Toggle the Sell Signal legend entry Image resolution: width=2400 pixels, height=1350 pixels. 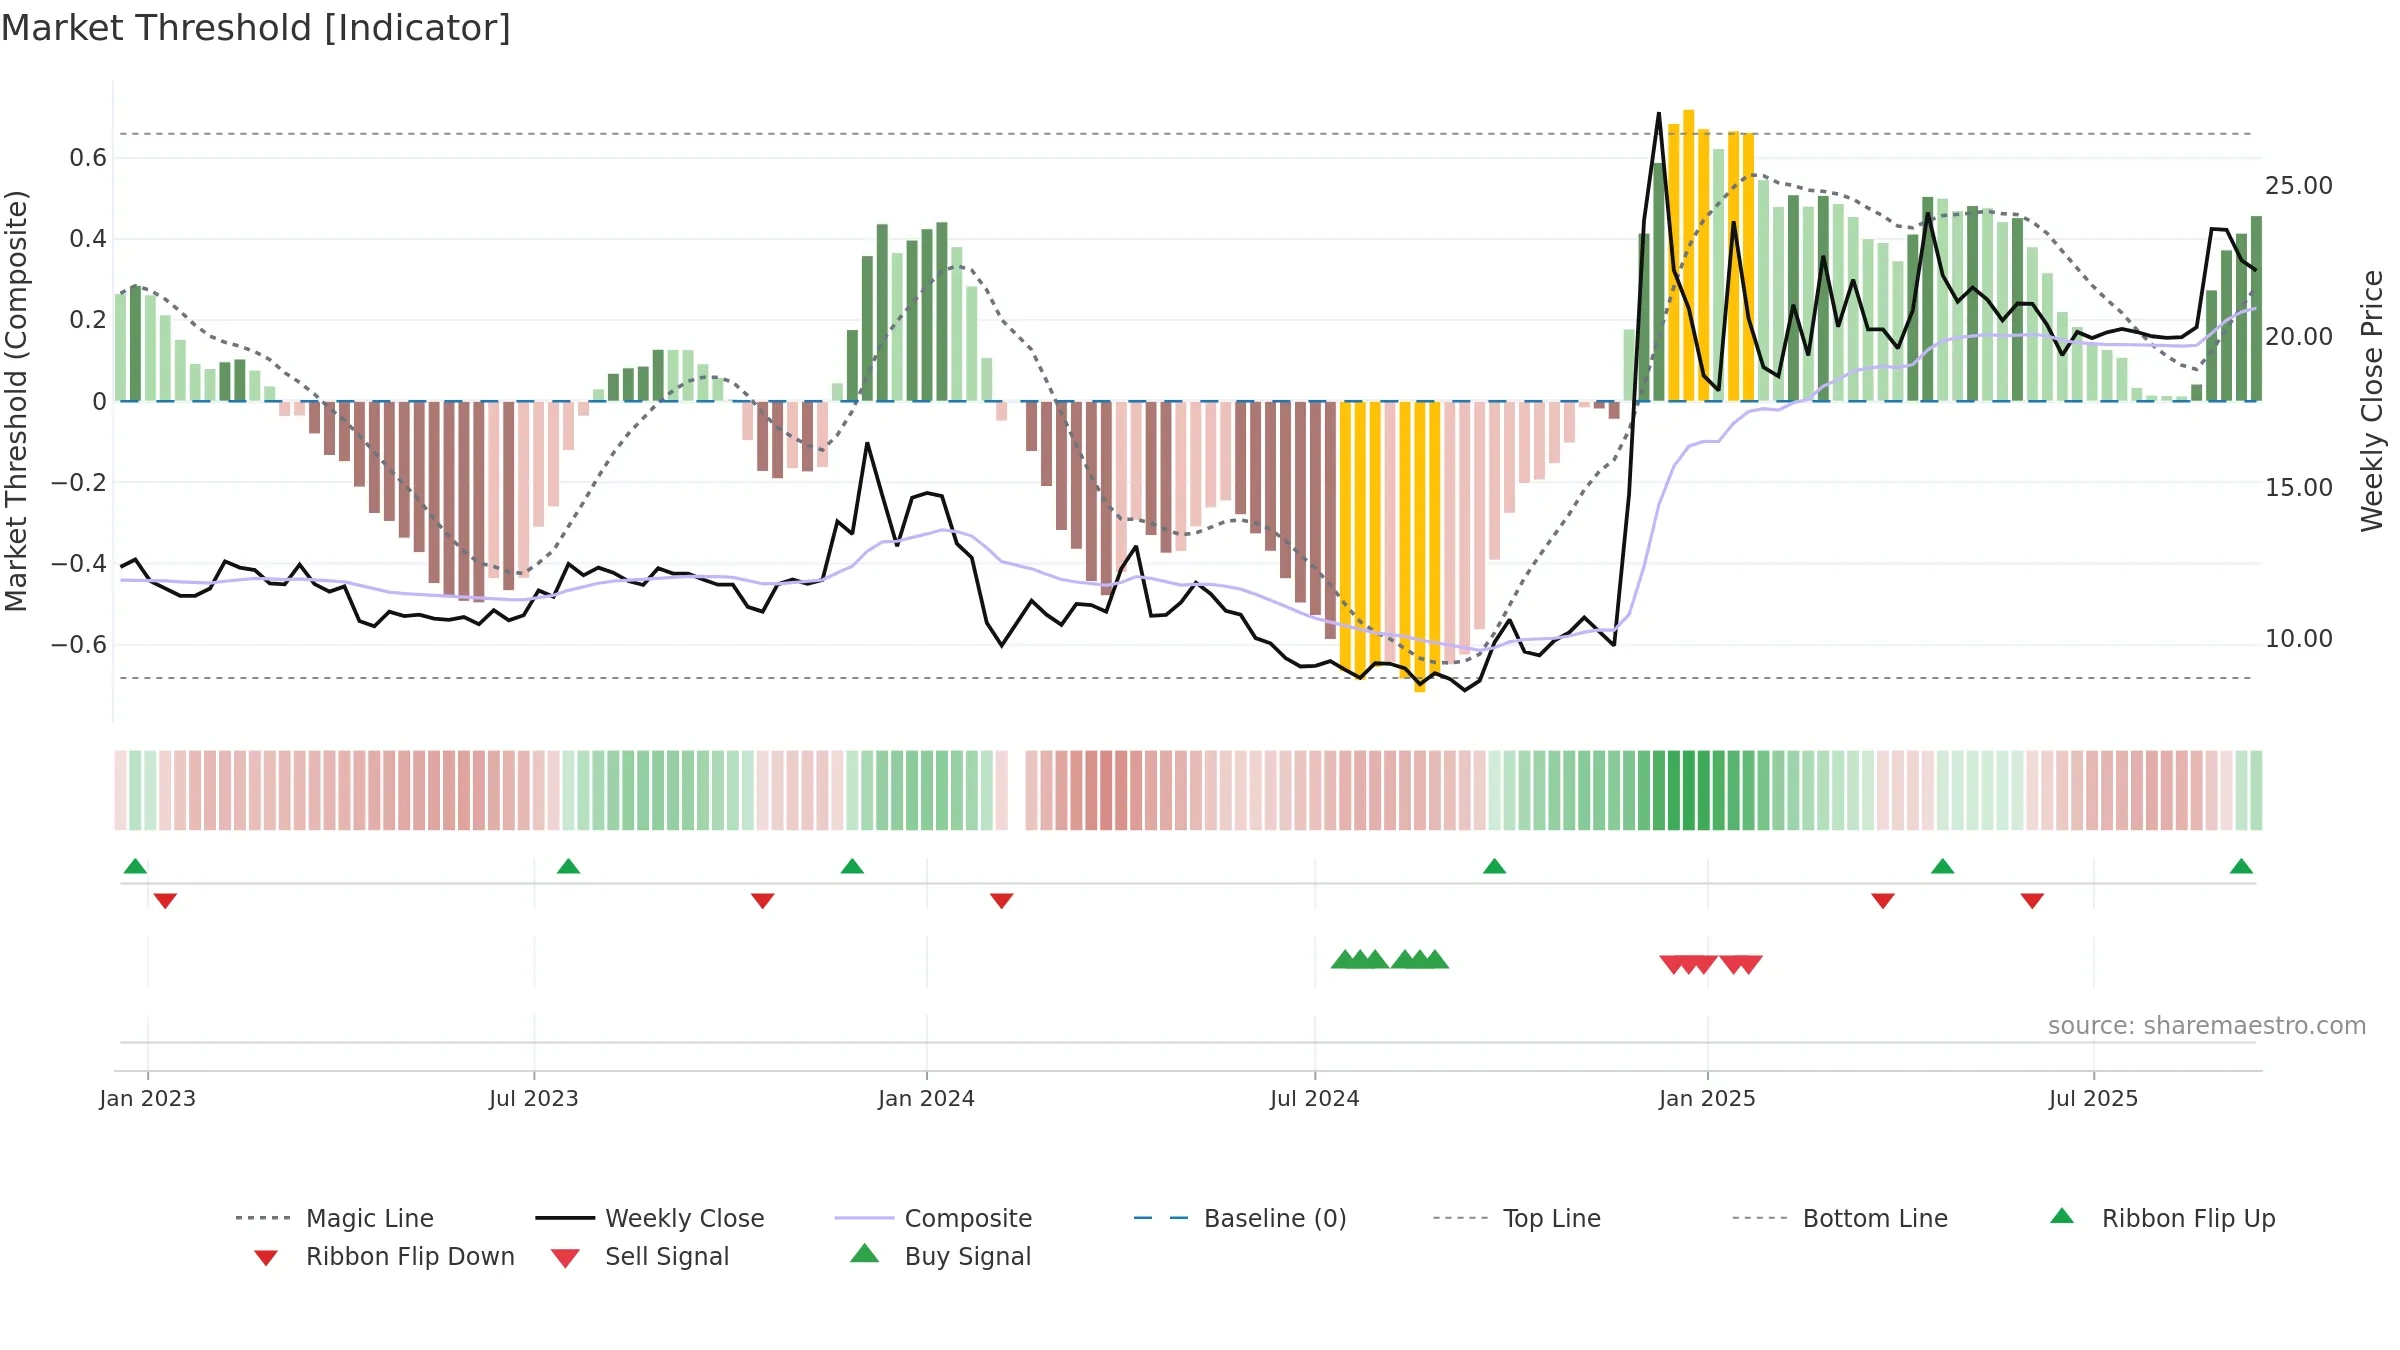[640, 1256]
